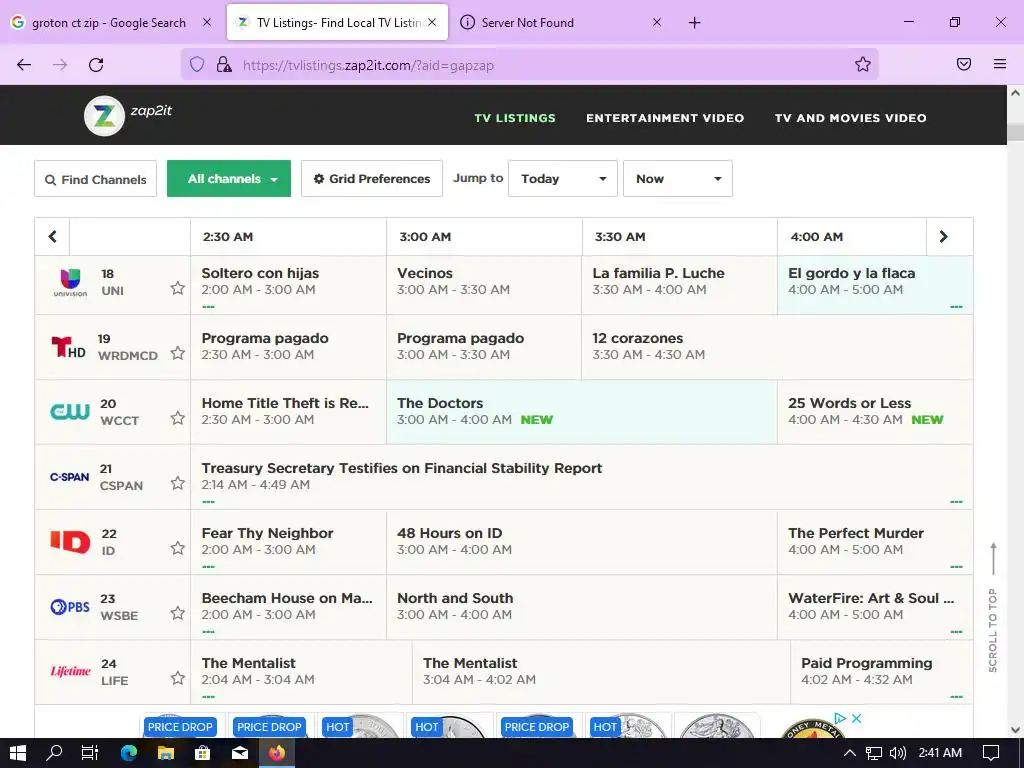Open TV LISTINGS nav item

coord(515,118)
